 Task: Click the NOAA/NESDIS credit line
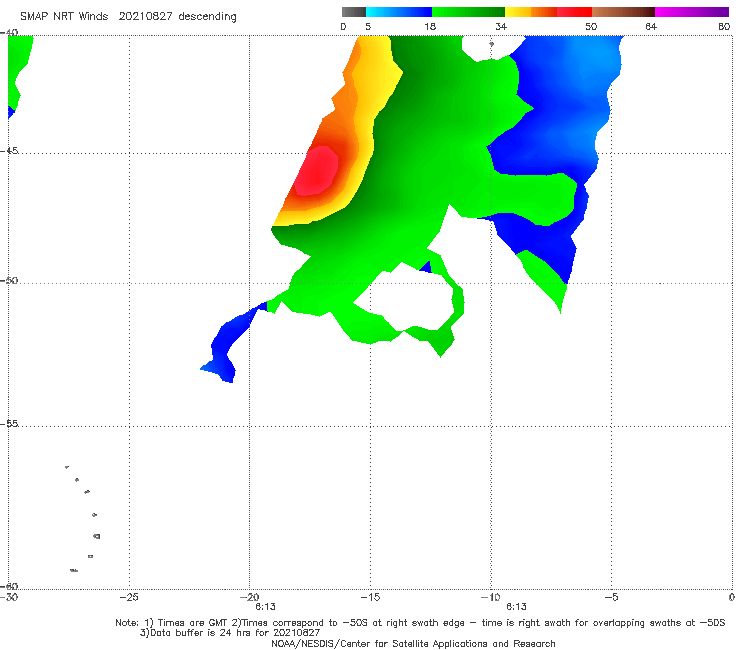point(413,643)
